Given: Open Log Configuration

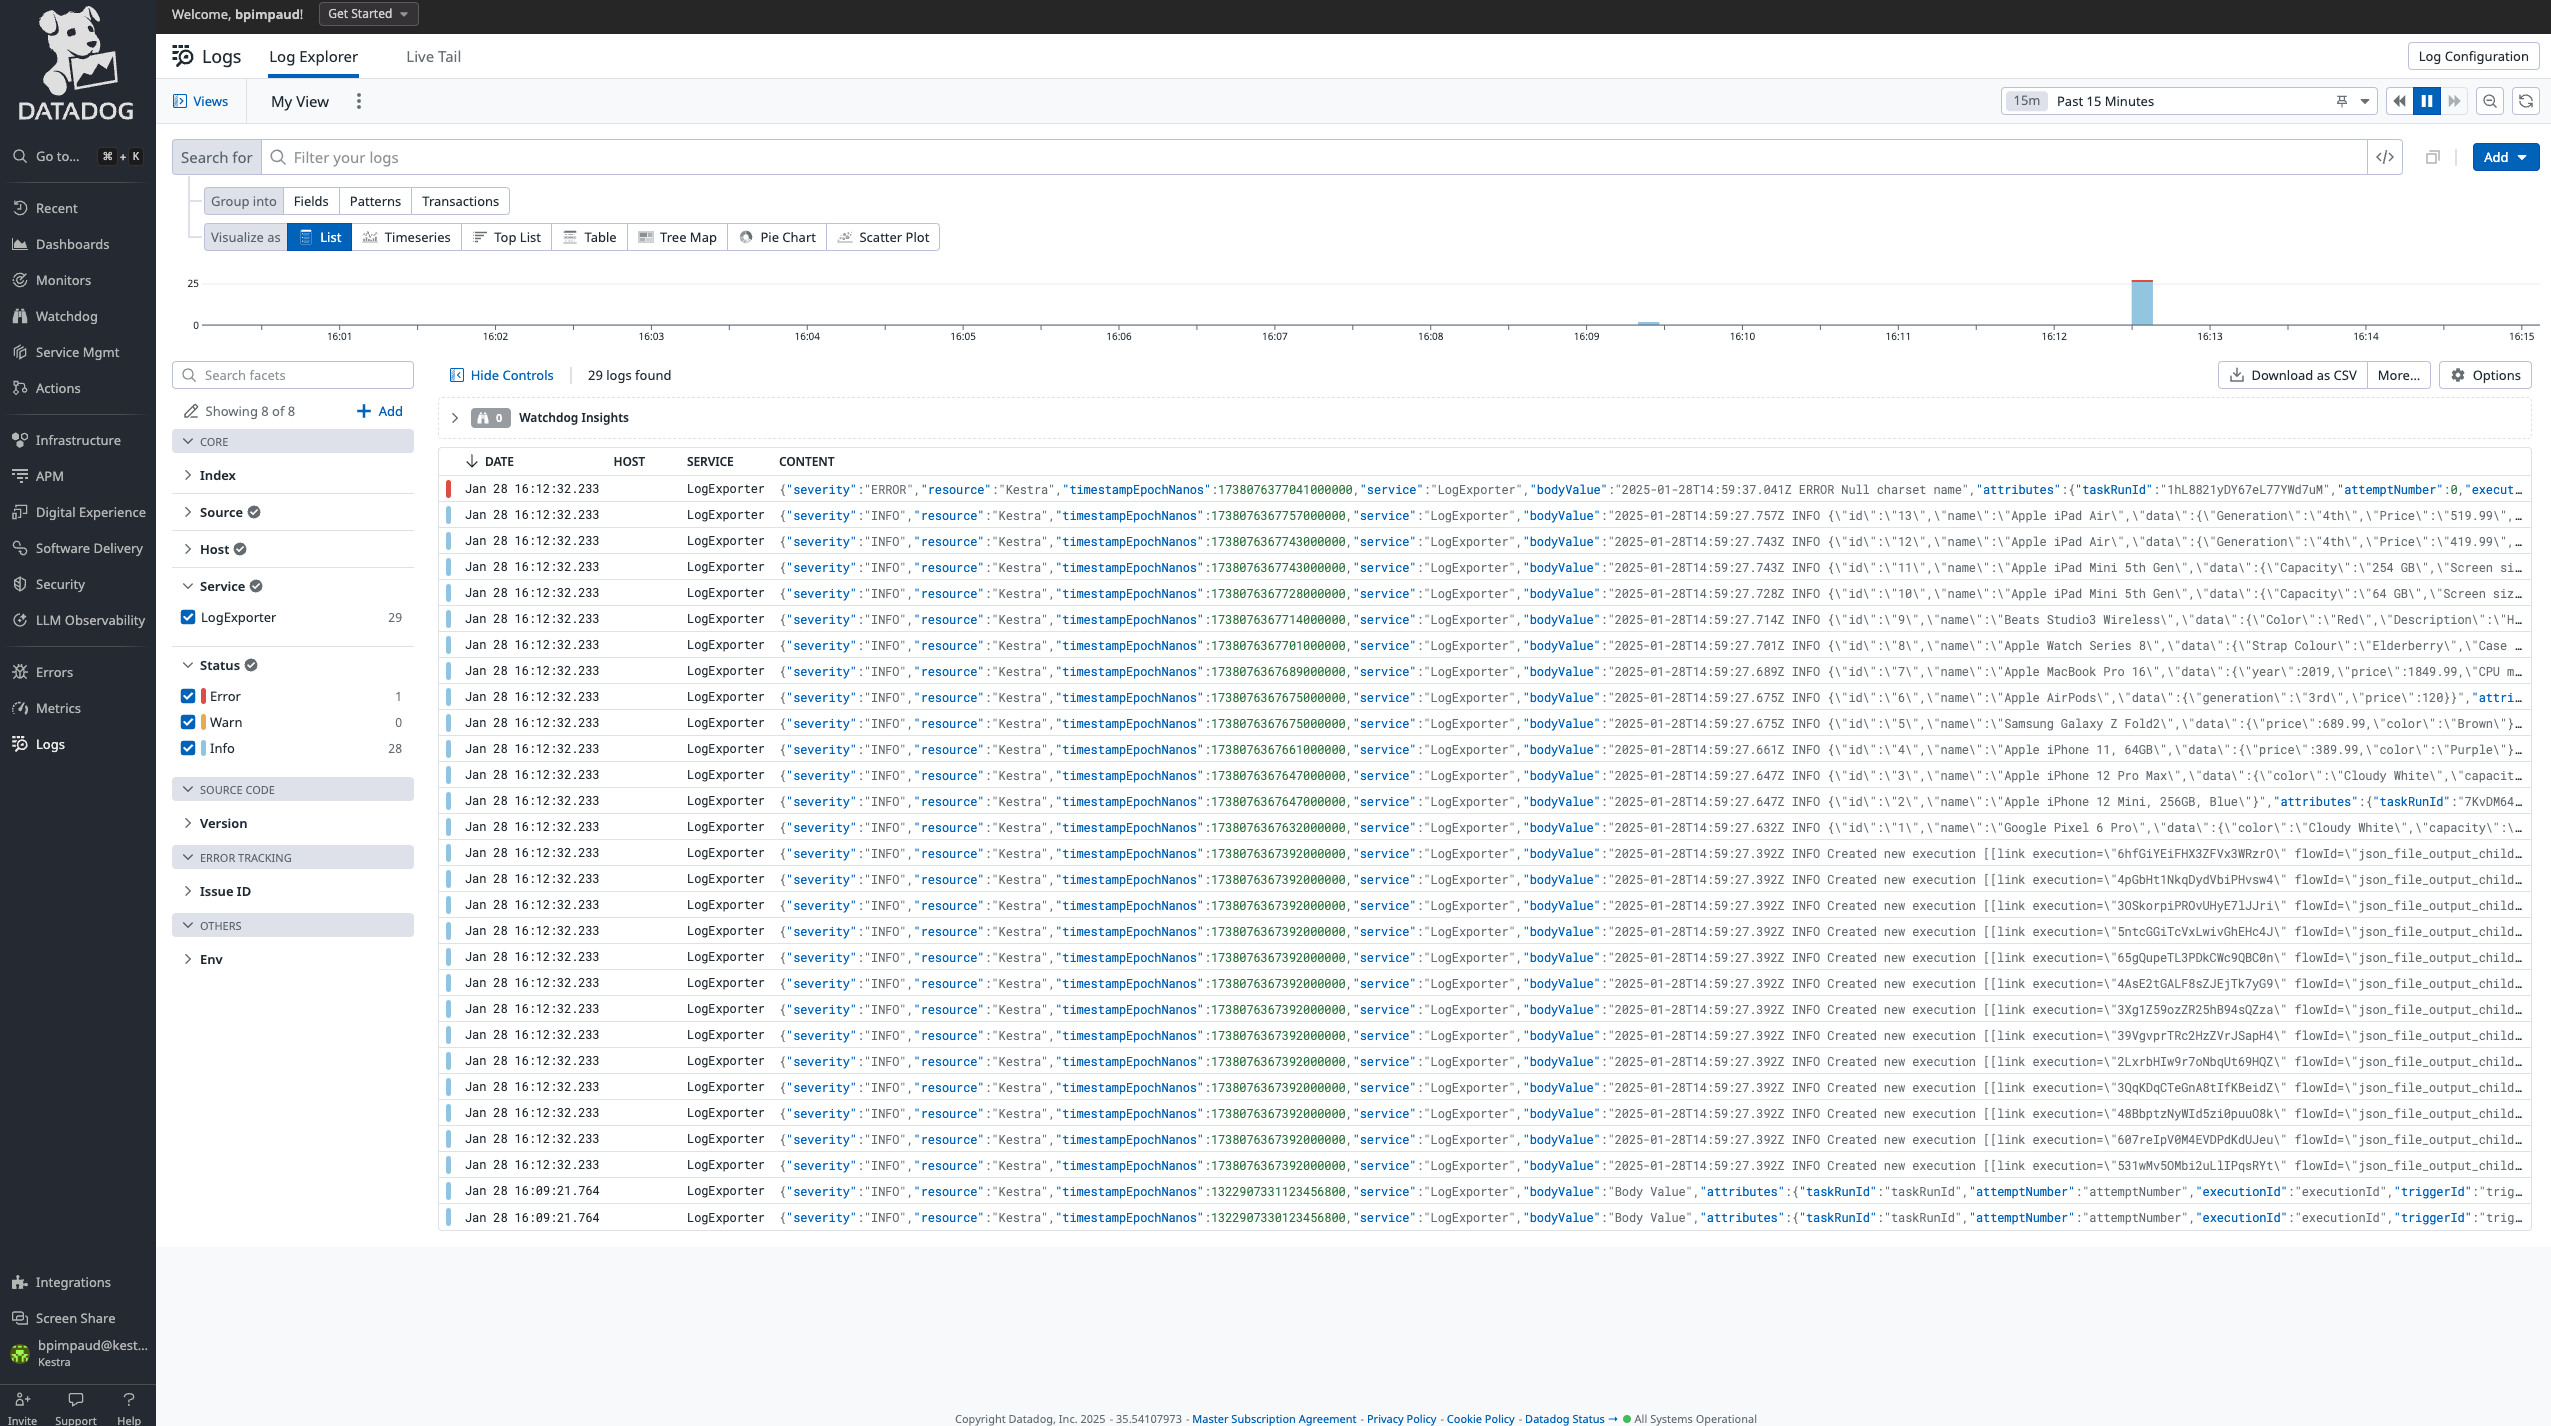Looking at the screenshot, I should point(2471,56).
